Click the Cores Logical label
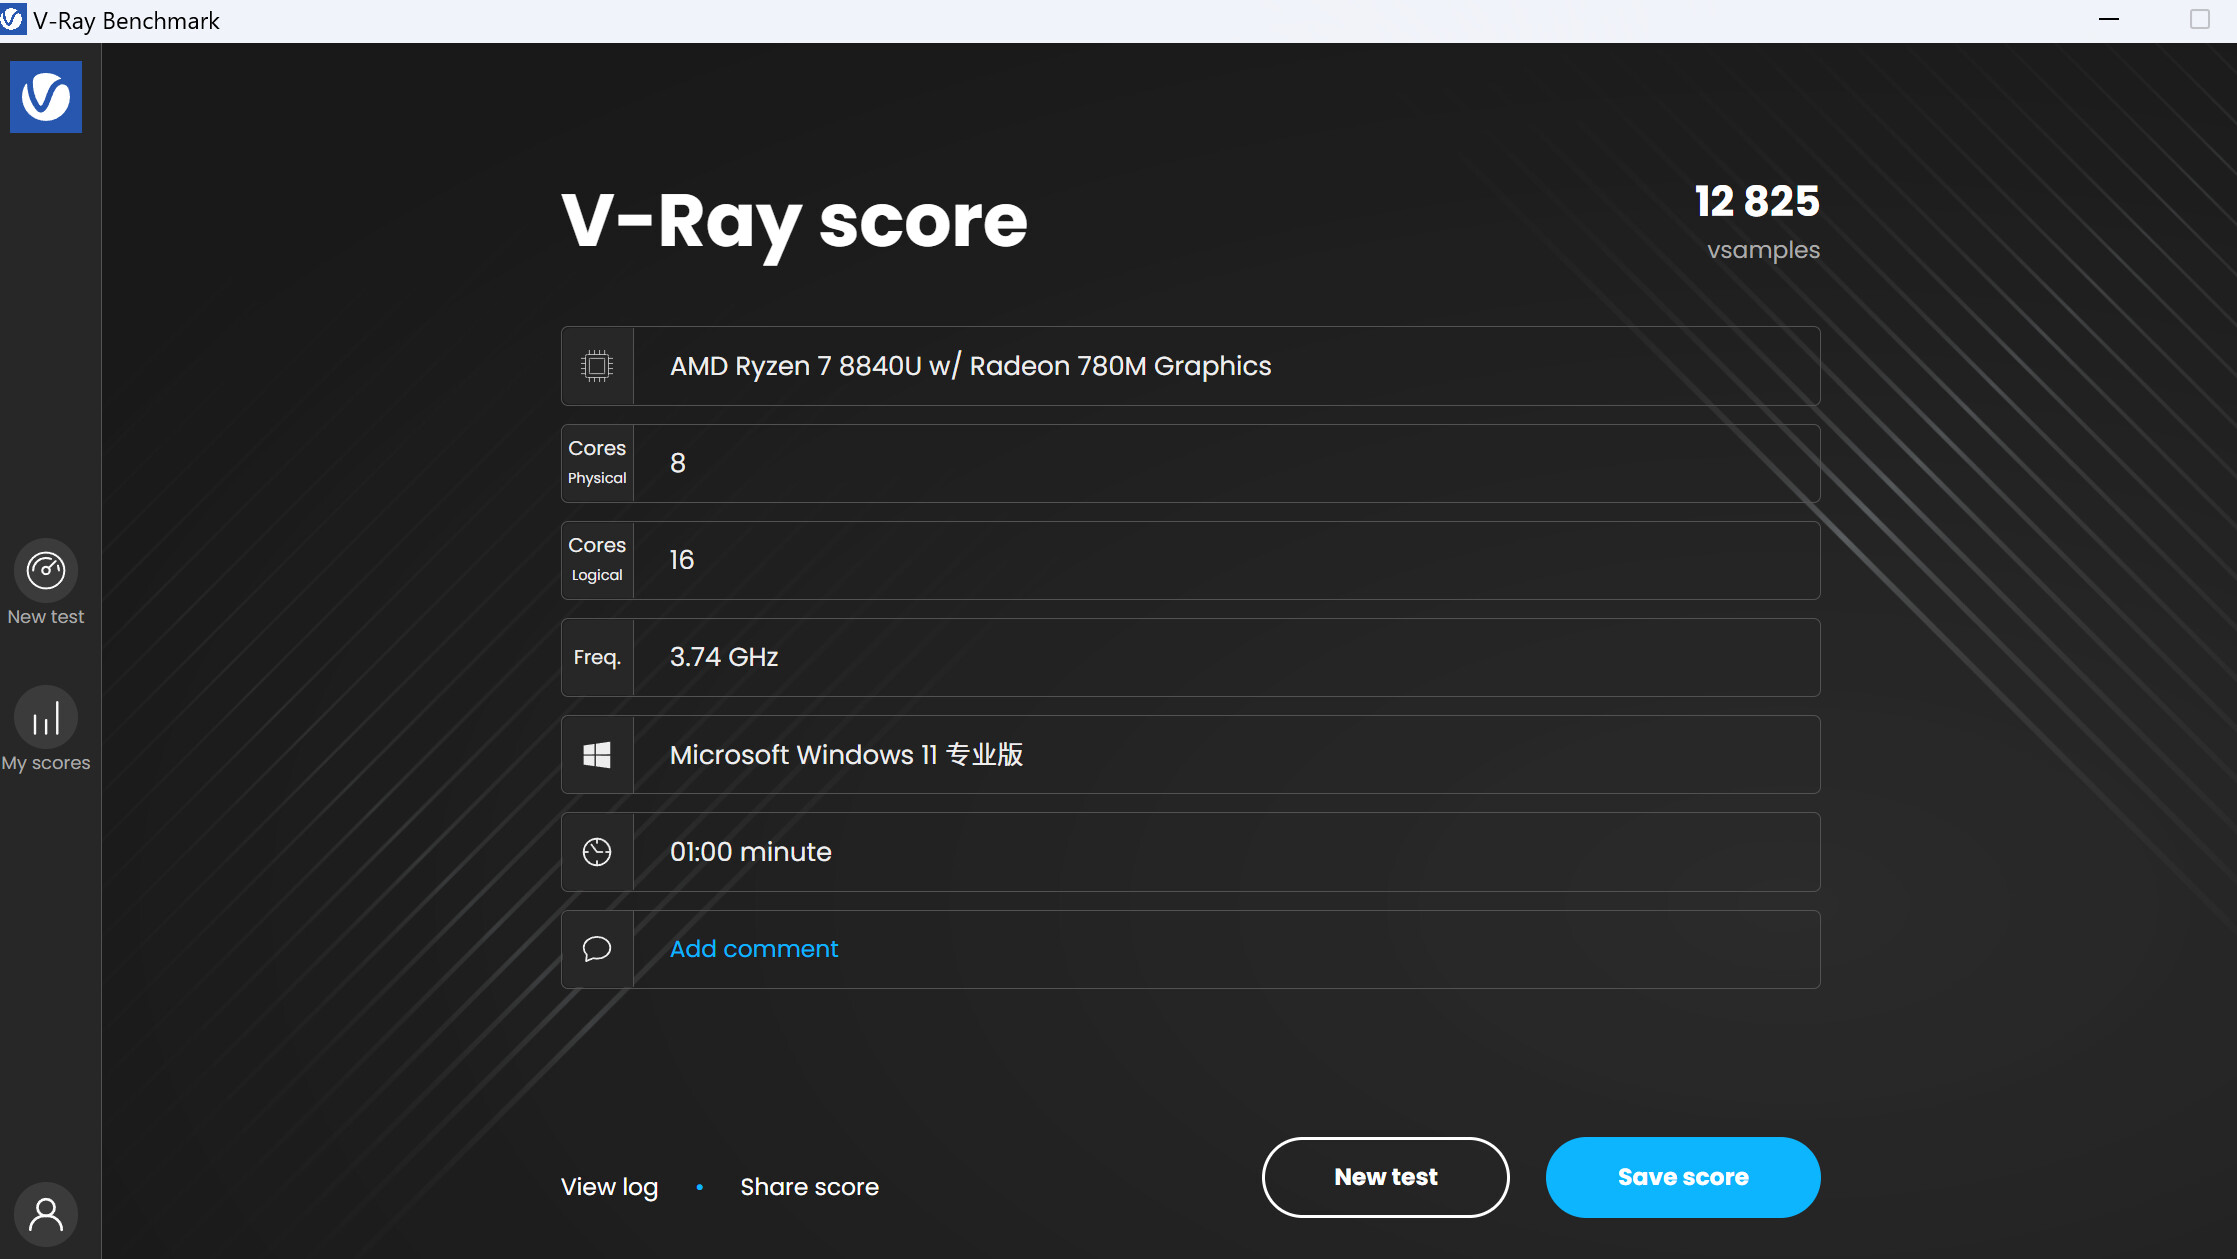Viewport: 2237px width, 1259px height. pyautogui.click(x=597, y=560)
